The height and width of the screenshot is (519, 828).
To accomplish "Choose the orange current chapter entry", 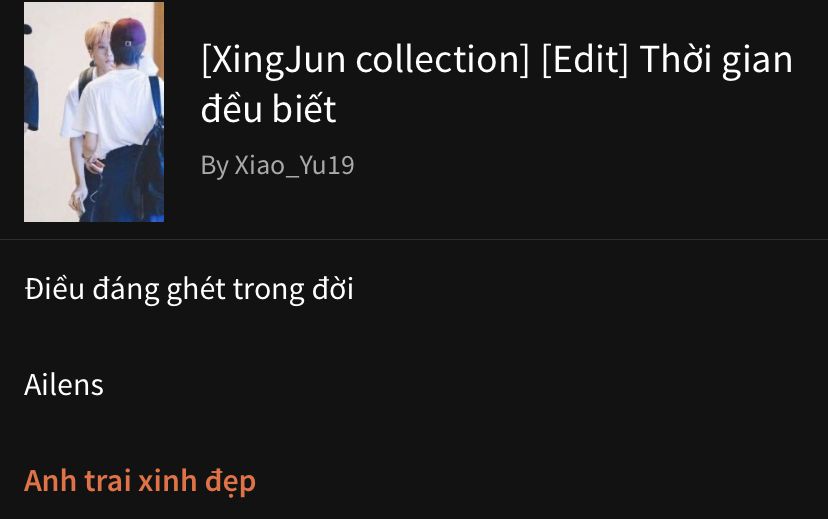I will tap(140, 481).
